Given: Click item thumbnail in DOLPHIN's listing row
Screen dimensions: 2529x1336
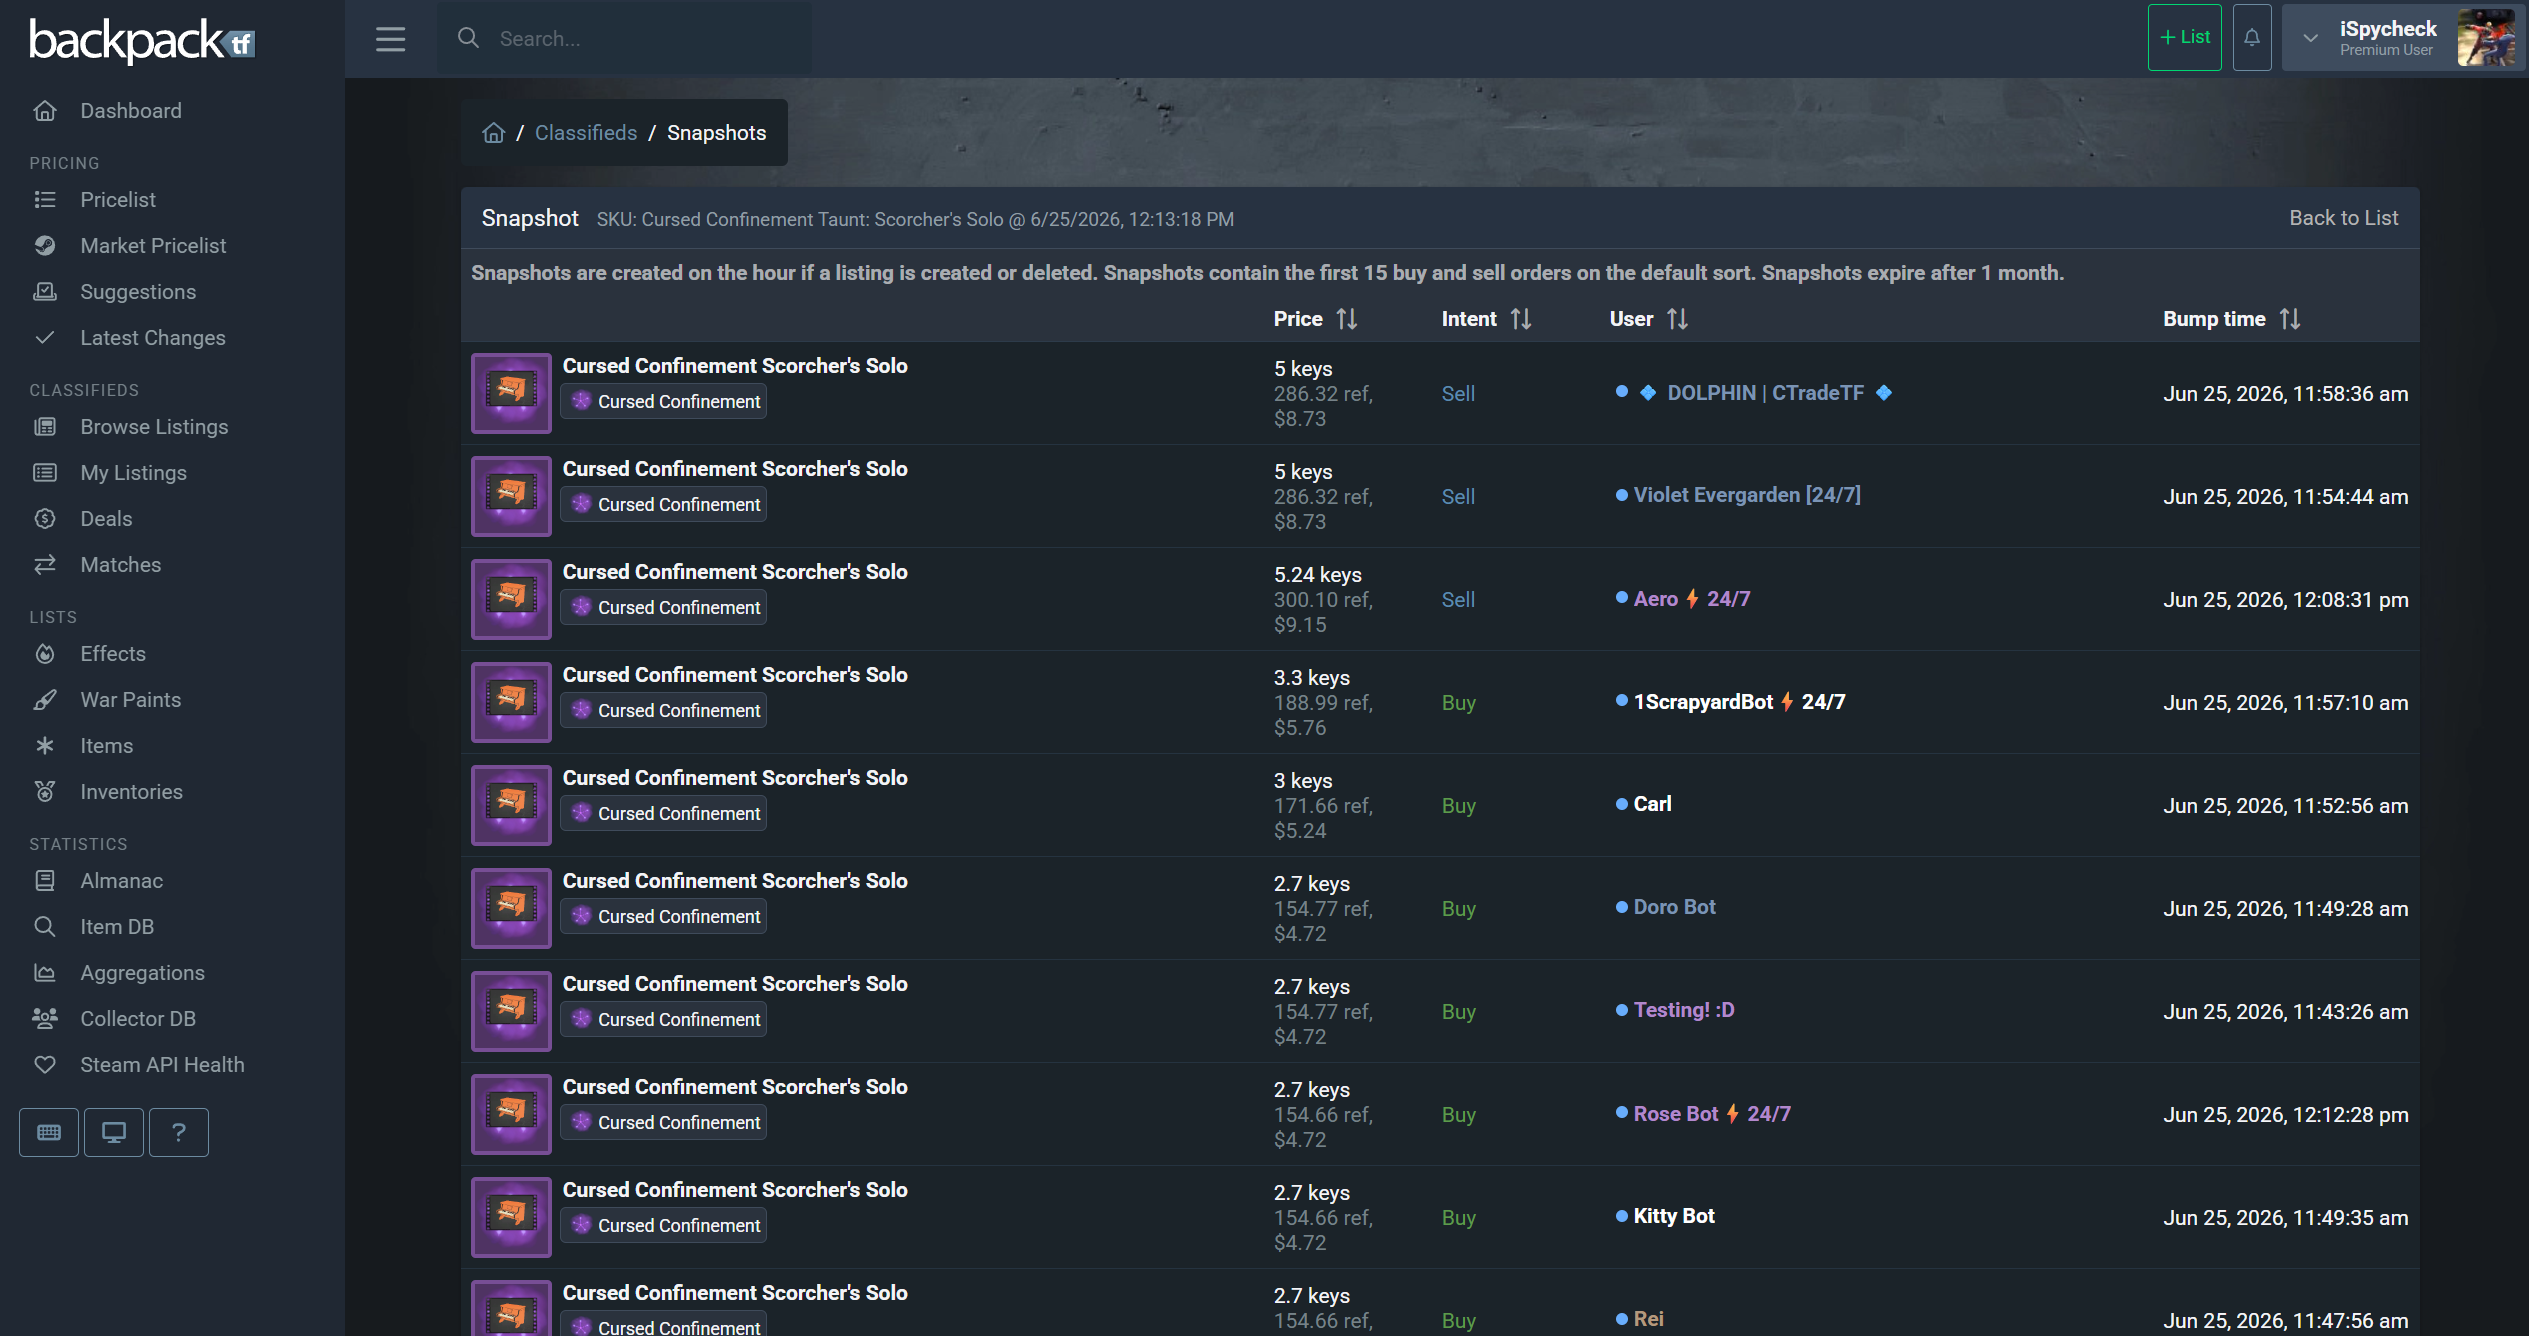Looking at the screenshot, I should pos(511,393).
